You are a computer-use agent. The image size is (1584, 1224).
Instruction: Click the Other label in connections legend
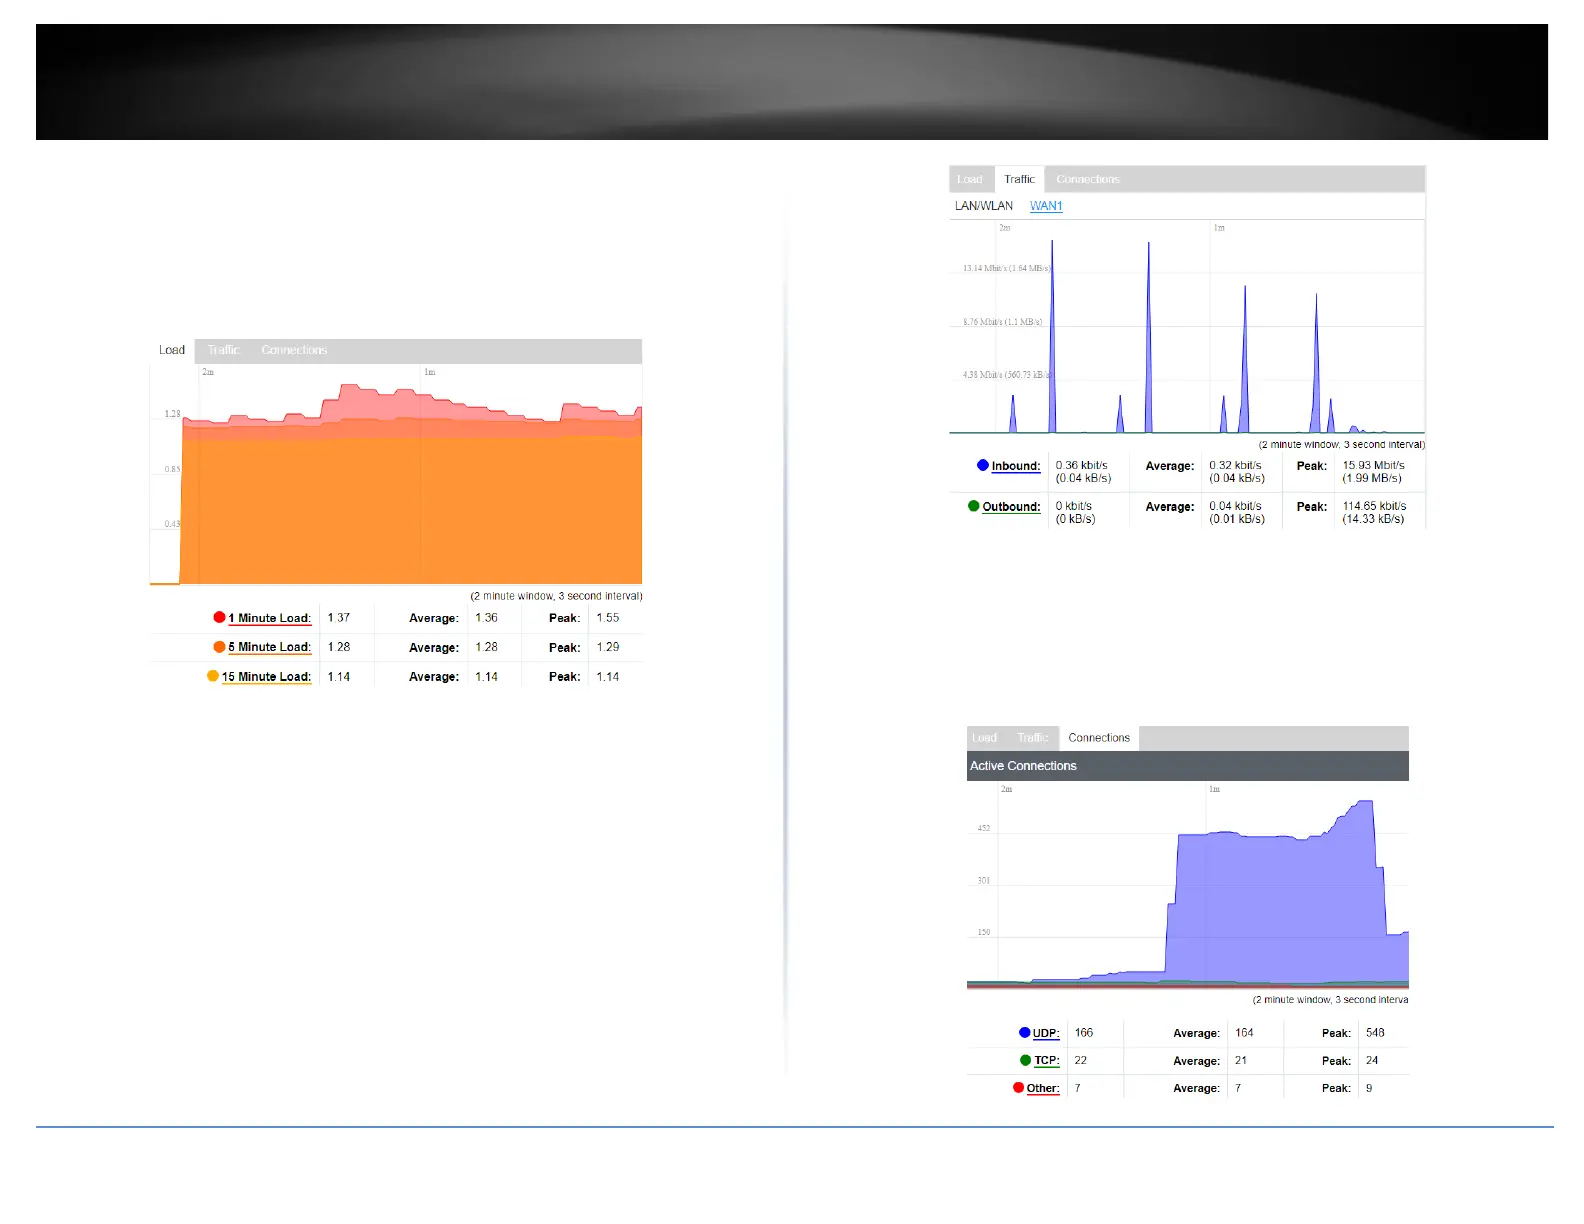[1043, 1088]
